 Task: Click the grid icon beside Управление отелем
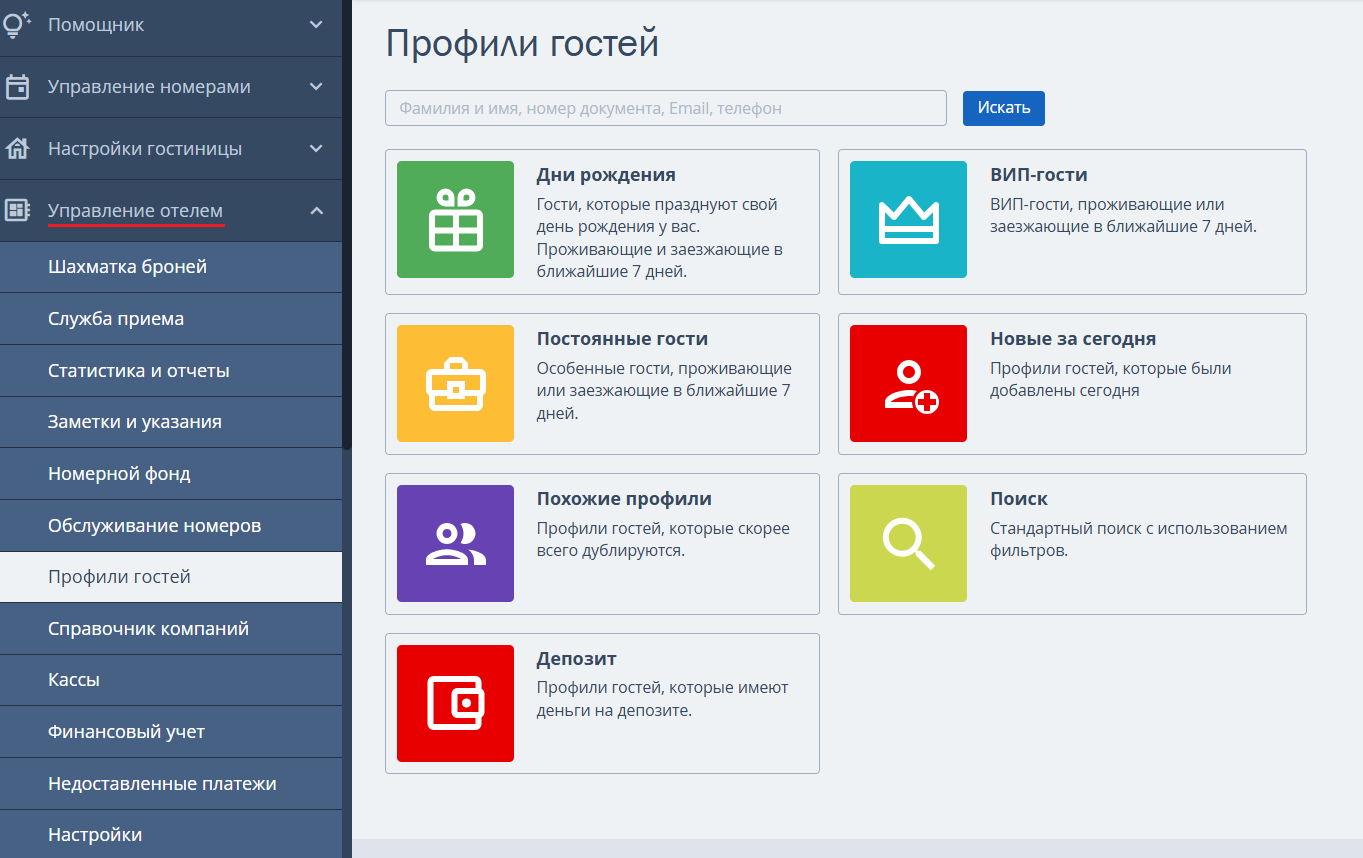(17, 210)
